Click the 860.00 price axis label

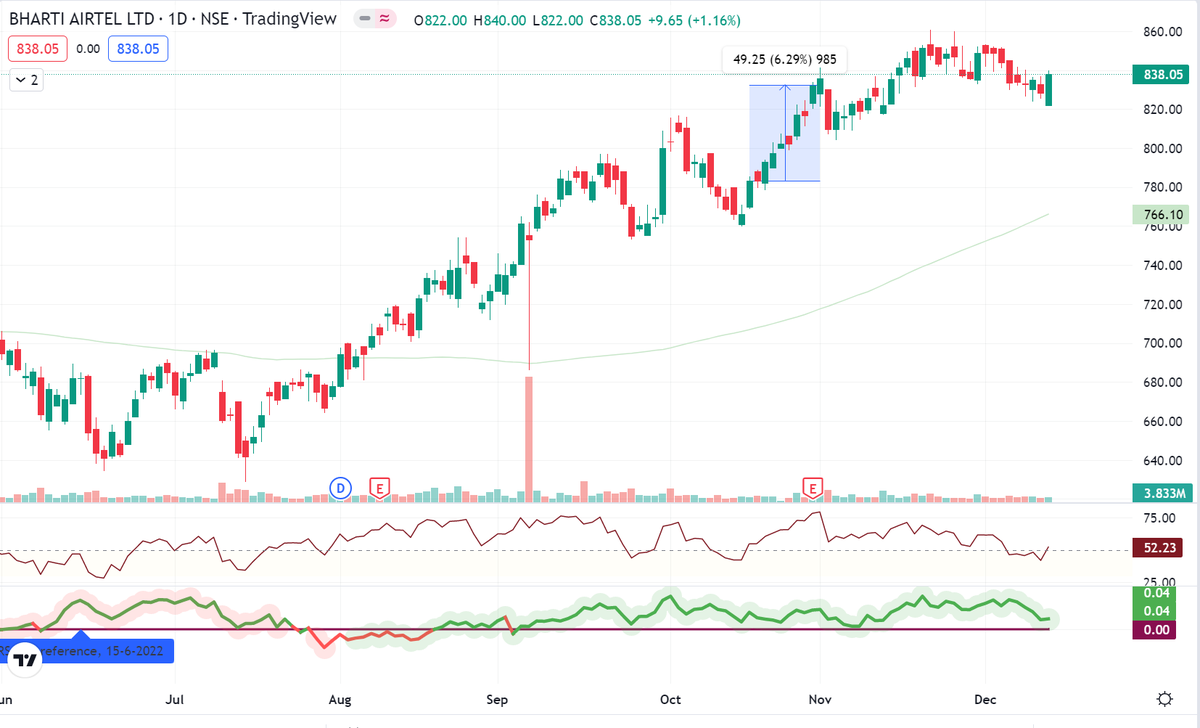[1163, 32]
